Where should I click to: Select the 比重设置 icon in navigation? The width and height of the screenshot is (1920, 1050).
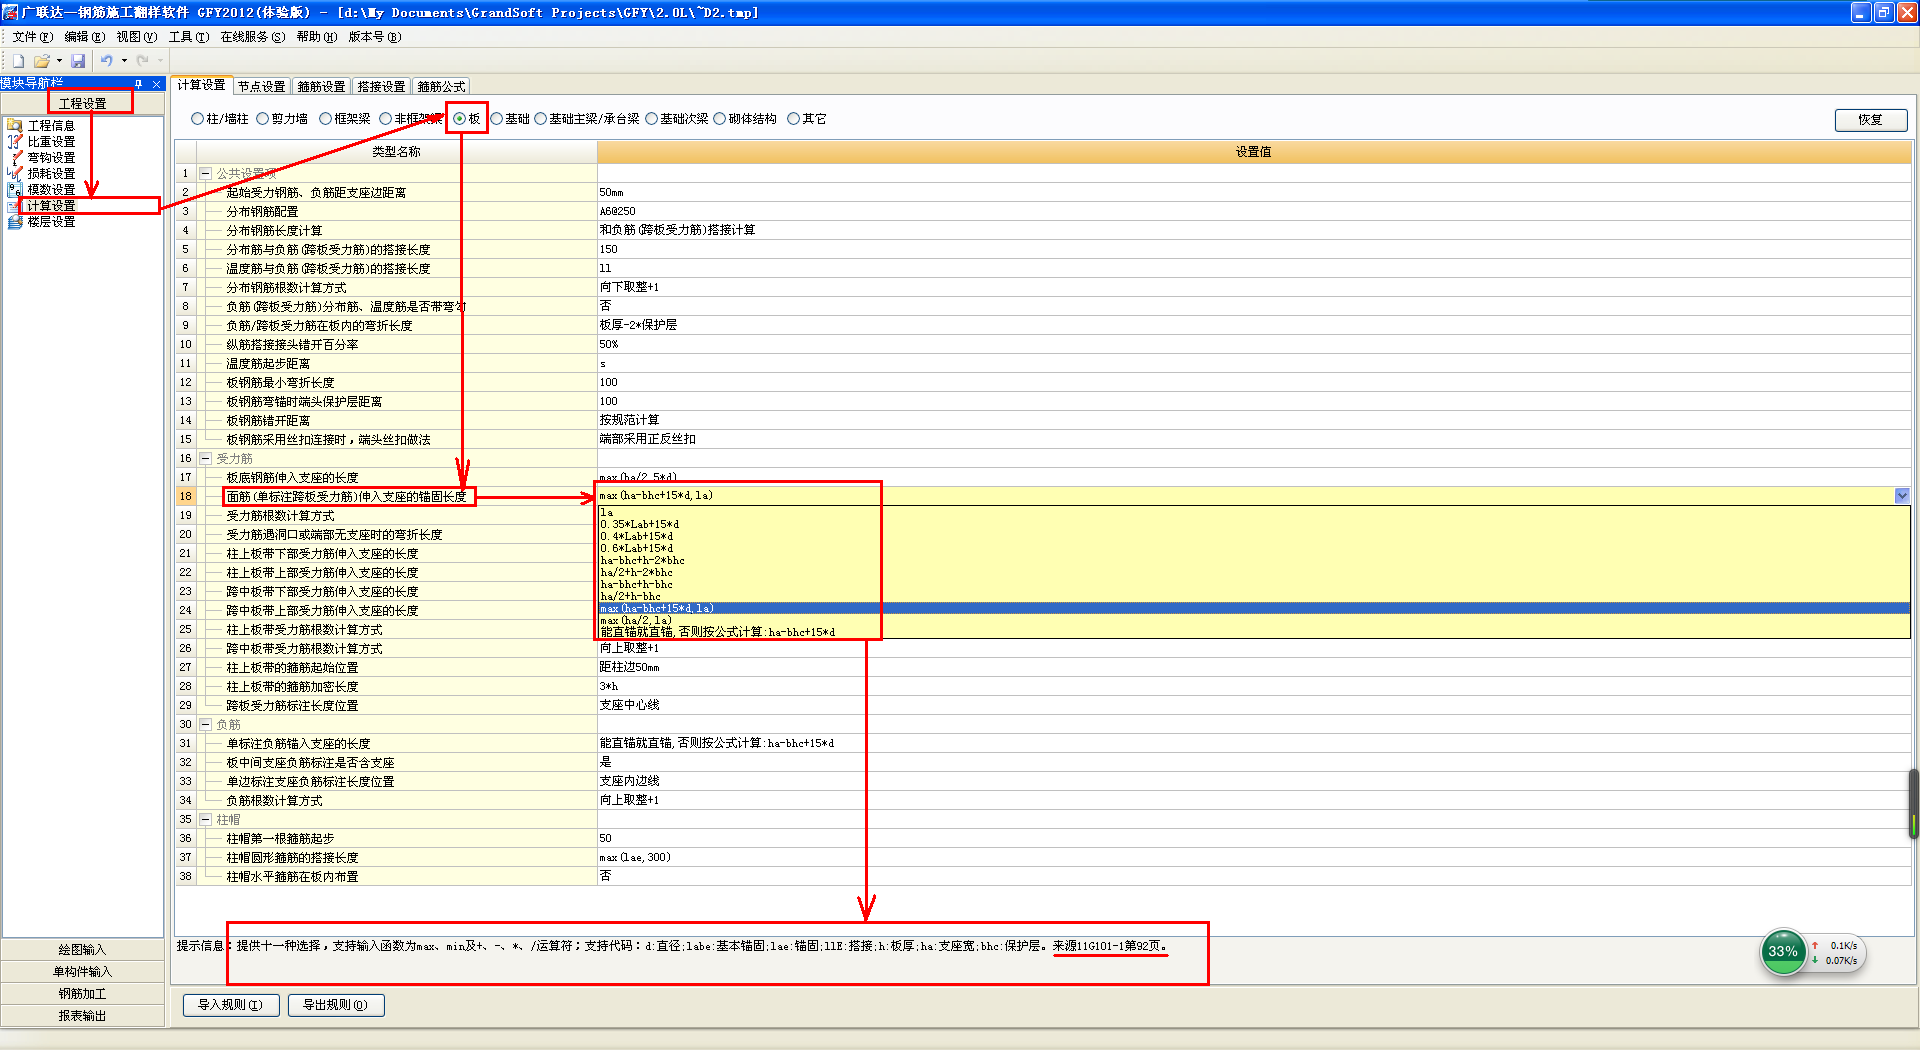[x=15, y=141]
